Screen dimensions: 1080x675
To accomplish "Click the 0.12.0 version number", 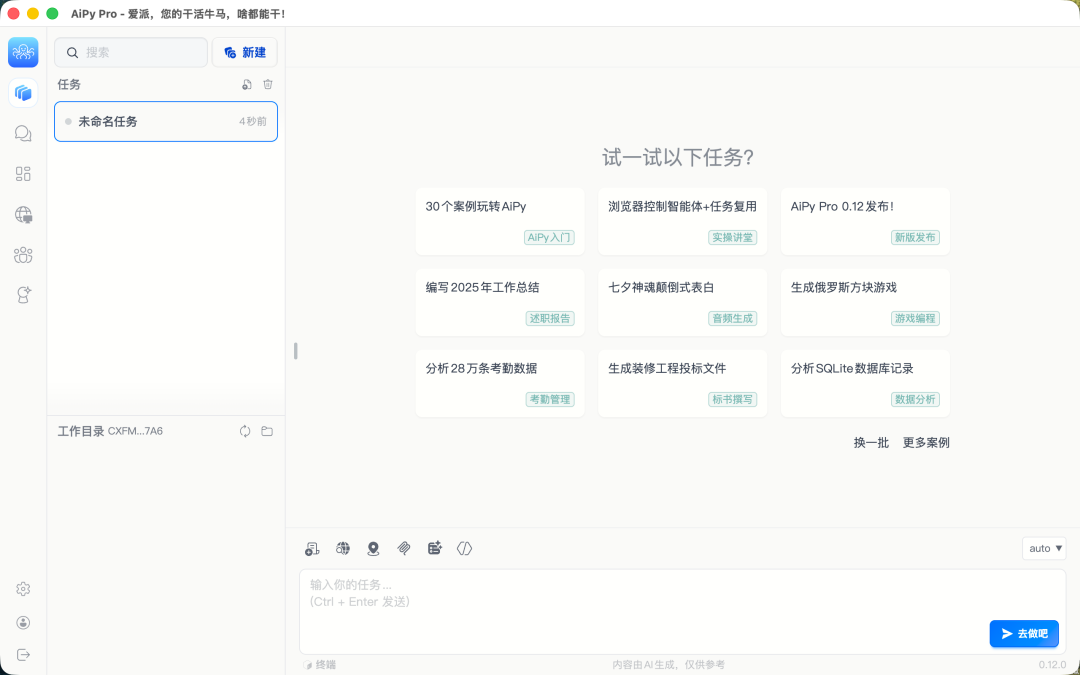I will 1052,665.
